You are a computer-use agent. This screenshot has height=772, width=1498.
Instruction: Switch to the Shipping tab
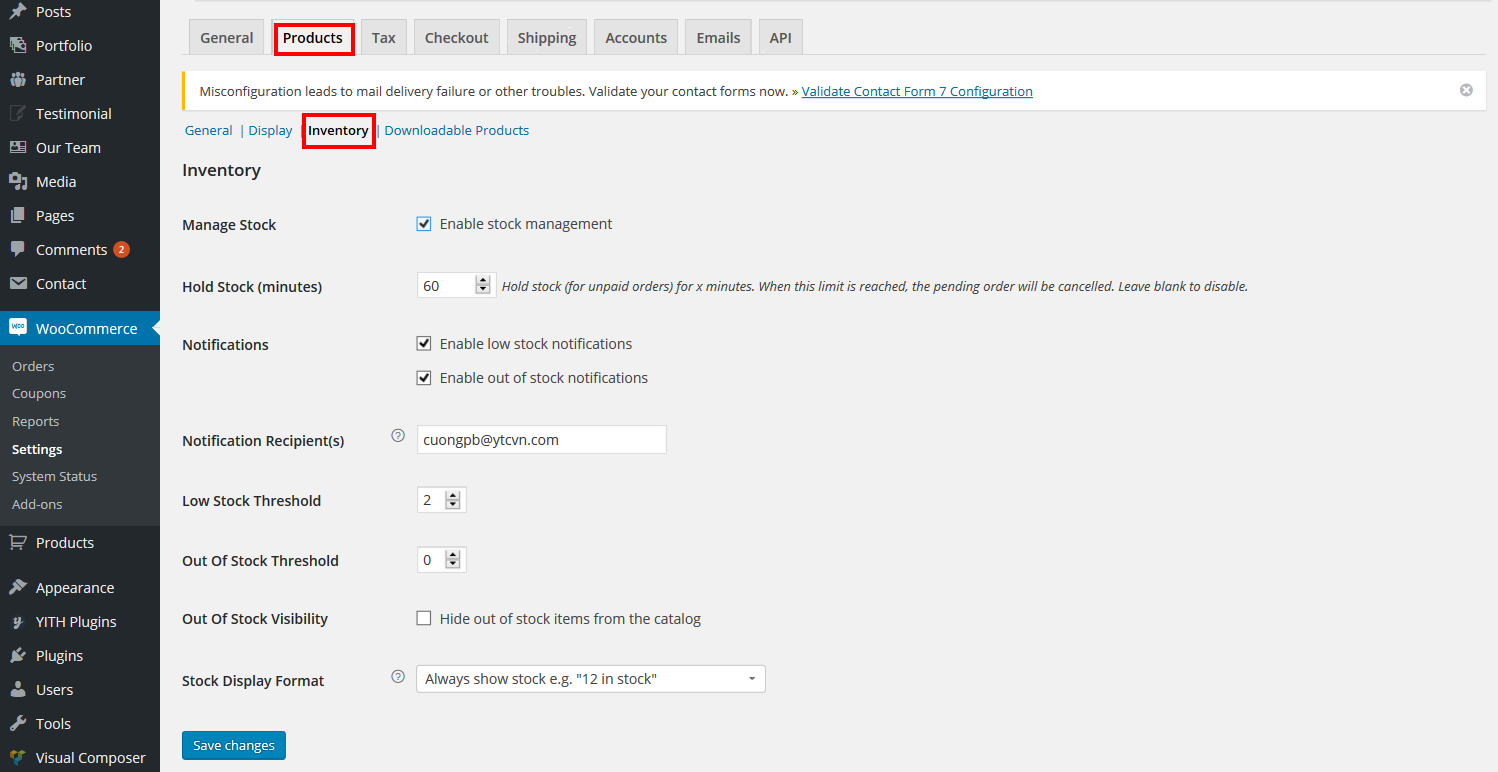point(546,38)
